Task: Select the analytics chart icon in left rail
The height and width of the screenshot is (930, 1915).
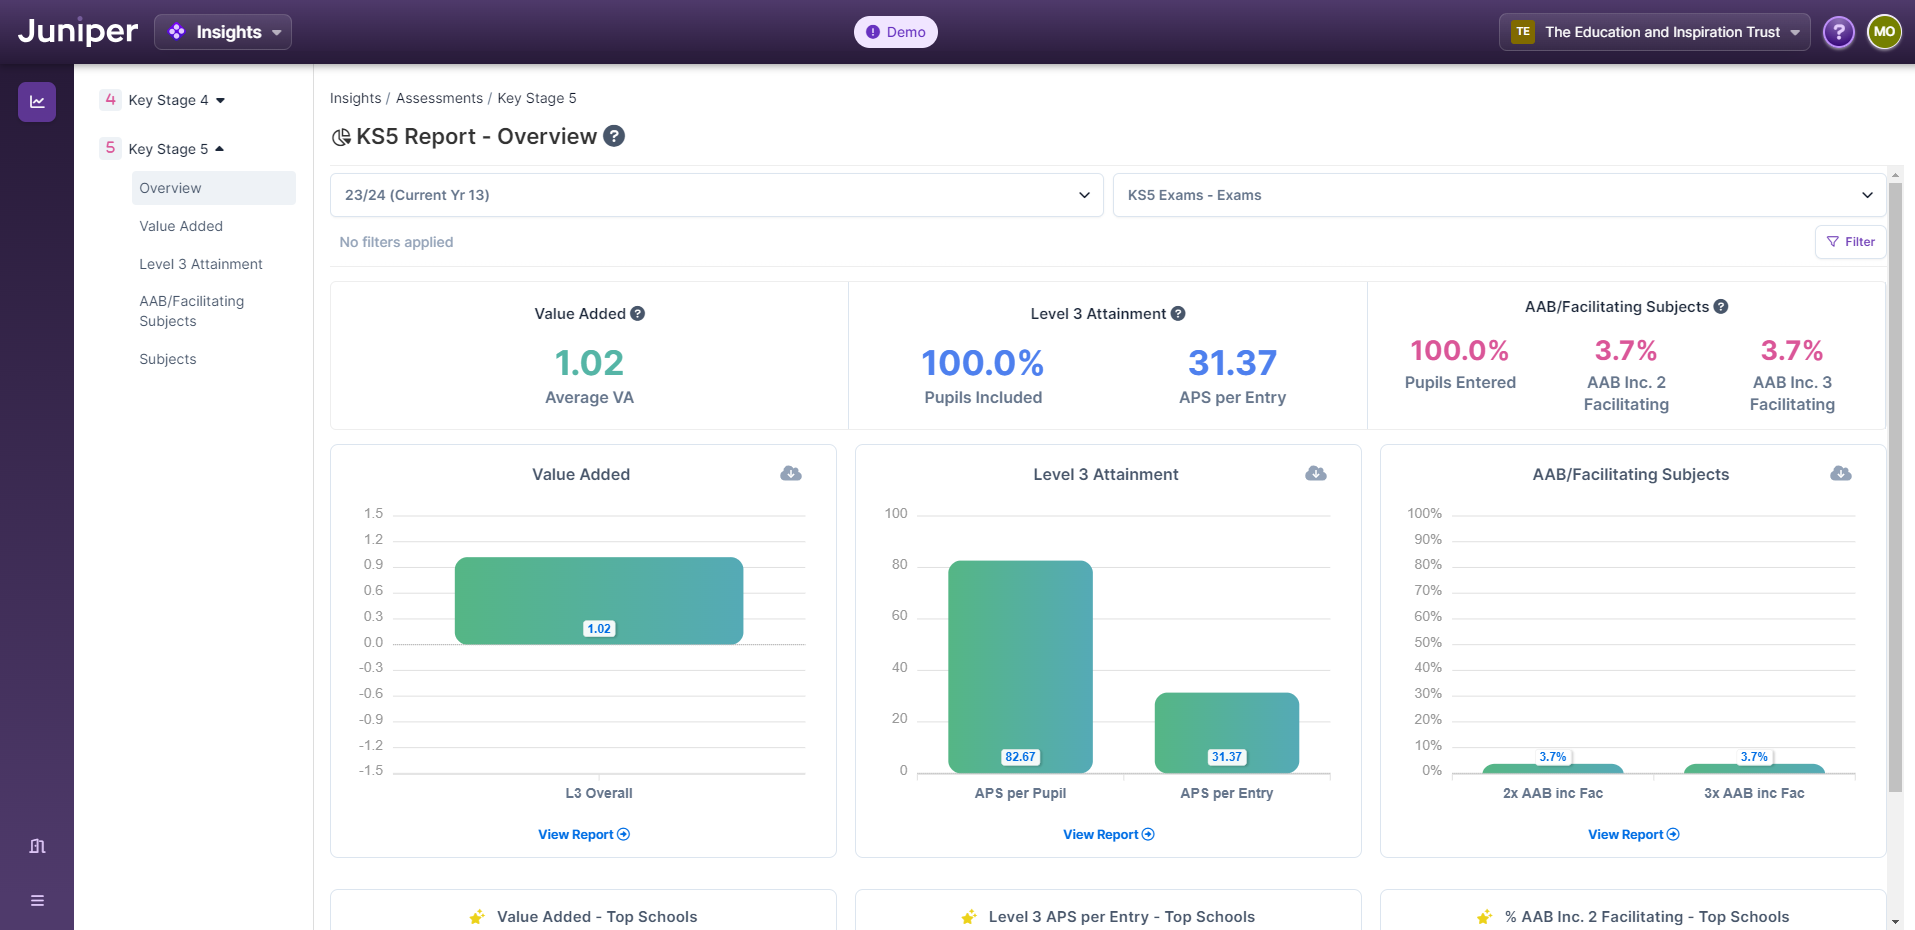Action: point(37,102)
